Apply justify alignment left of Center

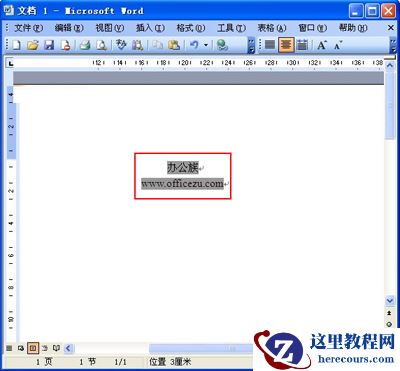coord(269,45)
